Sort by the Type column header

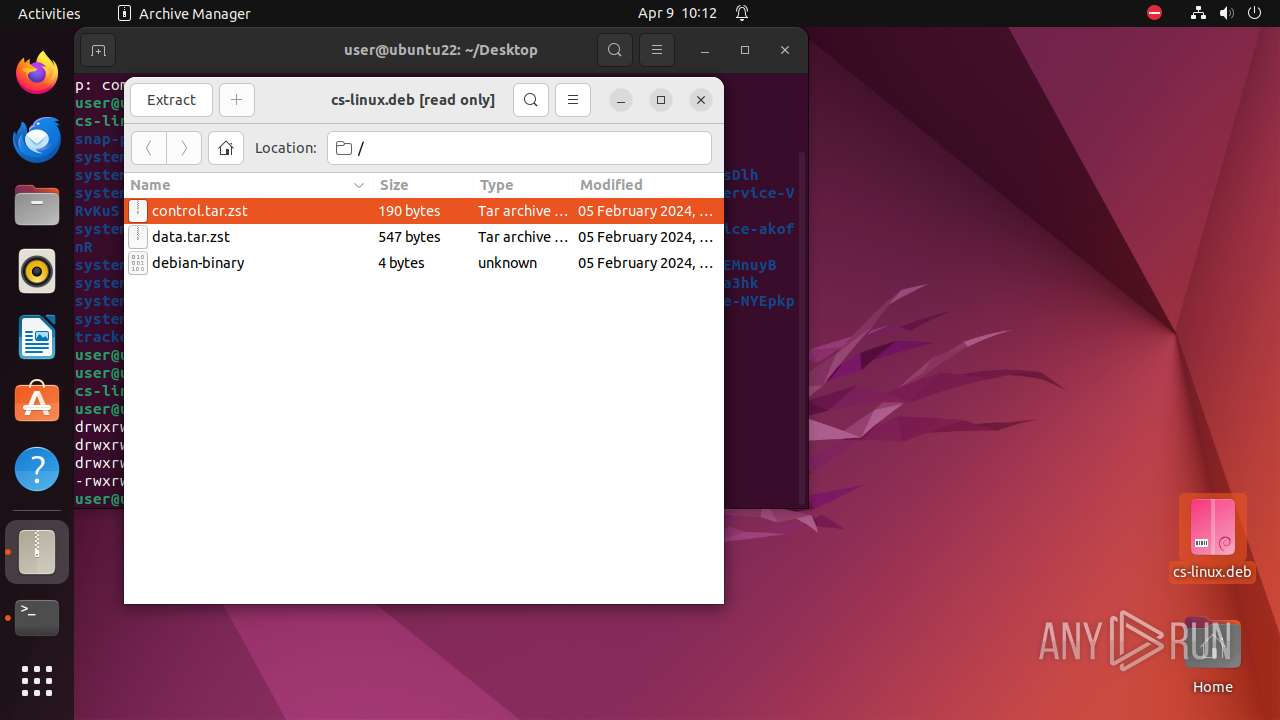pos(523,185)
